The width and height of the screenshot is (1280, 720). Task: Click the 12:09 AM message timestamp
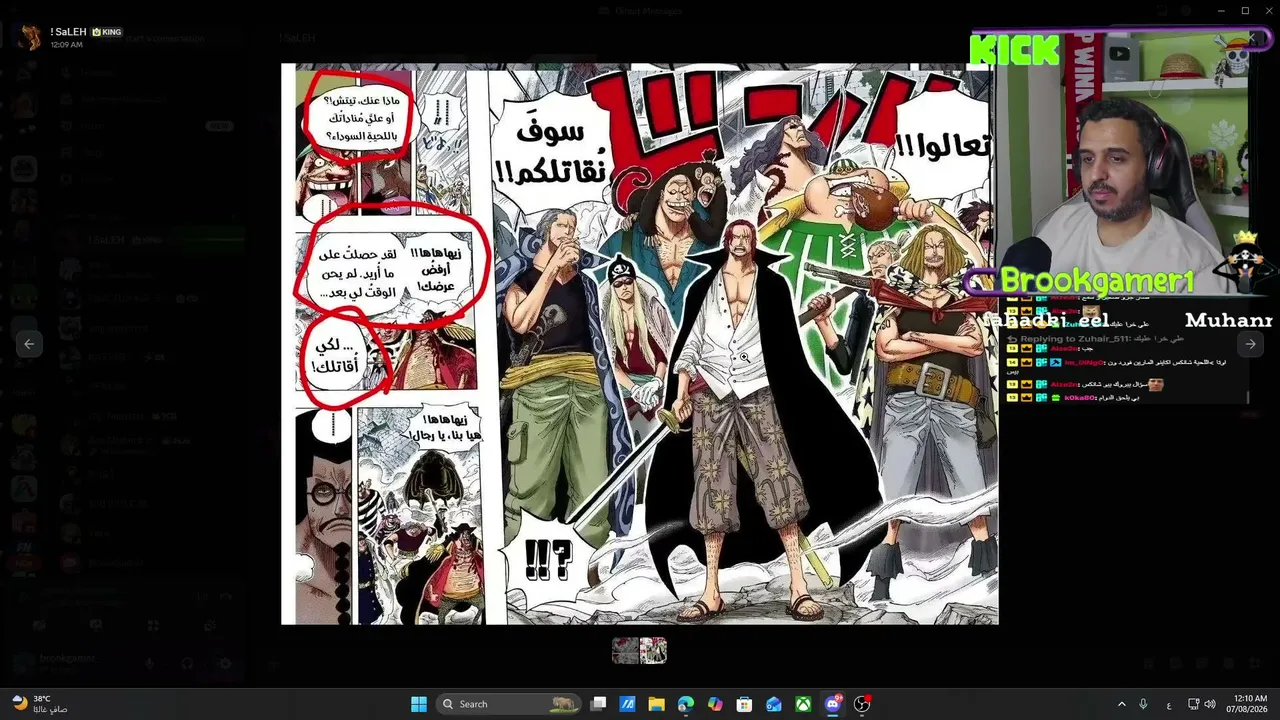(67, 45)
